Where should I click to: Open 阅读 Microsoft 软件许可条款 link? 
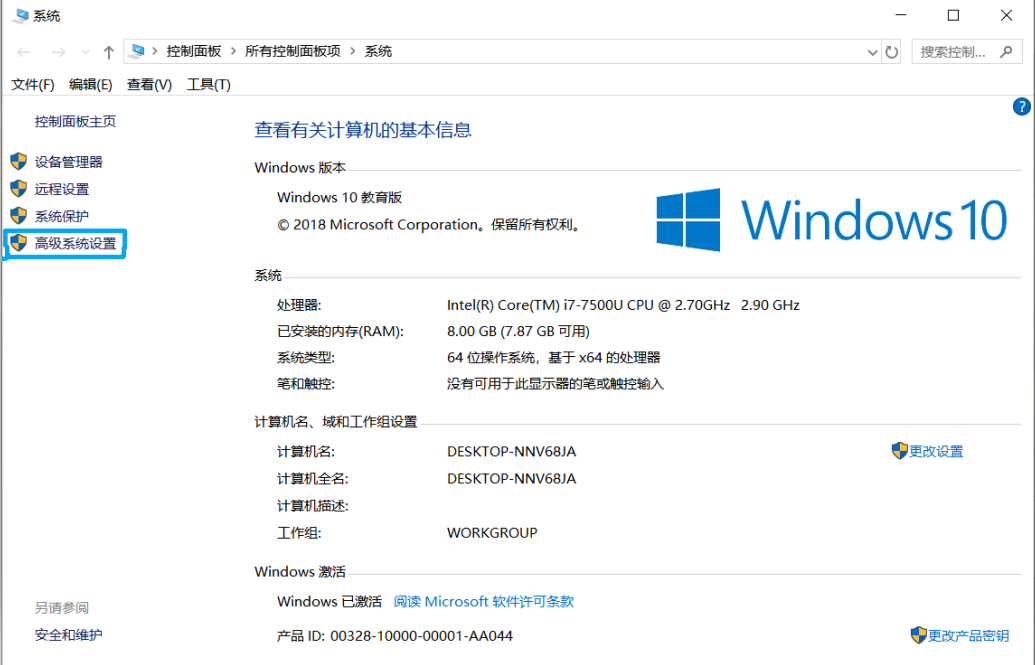pos(484,602)
